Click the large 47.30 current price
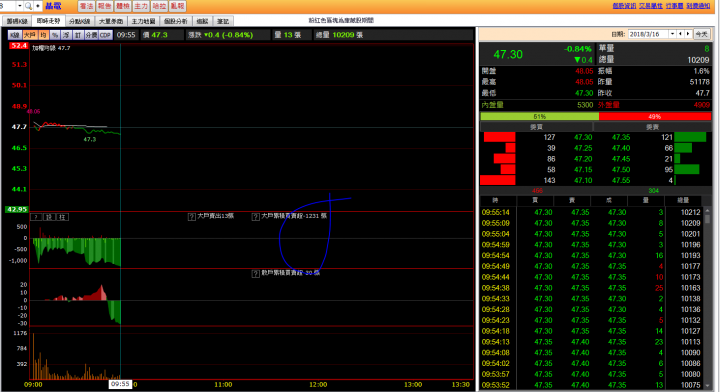 (x=508, y=55)
